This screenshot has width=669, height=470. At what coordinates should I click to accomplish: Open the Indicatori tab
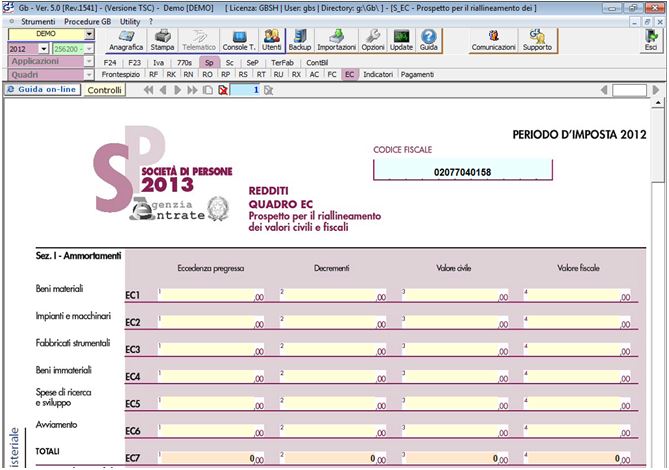378,75
